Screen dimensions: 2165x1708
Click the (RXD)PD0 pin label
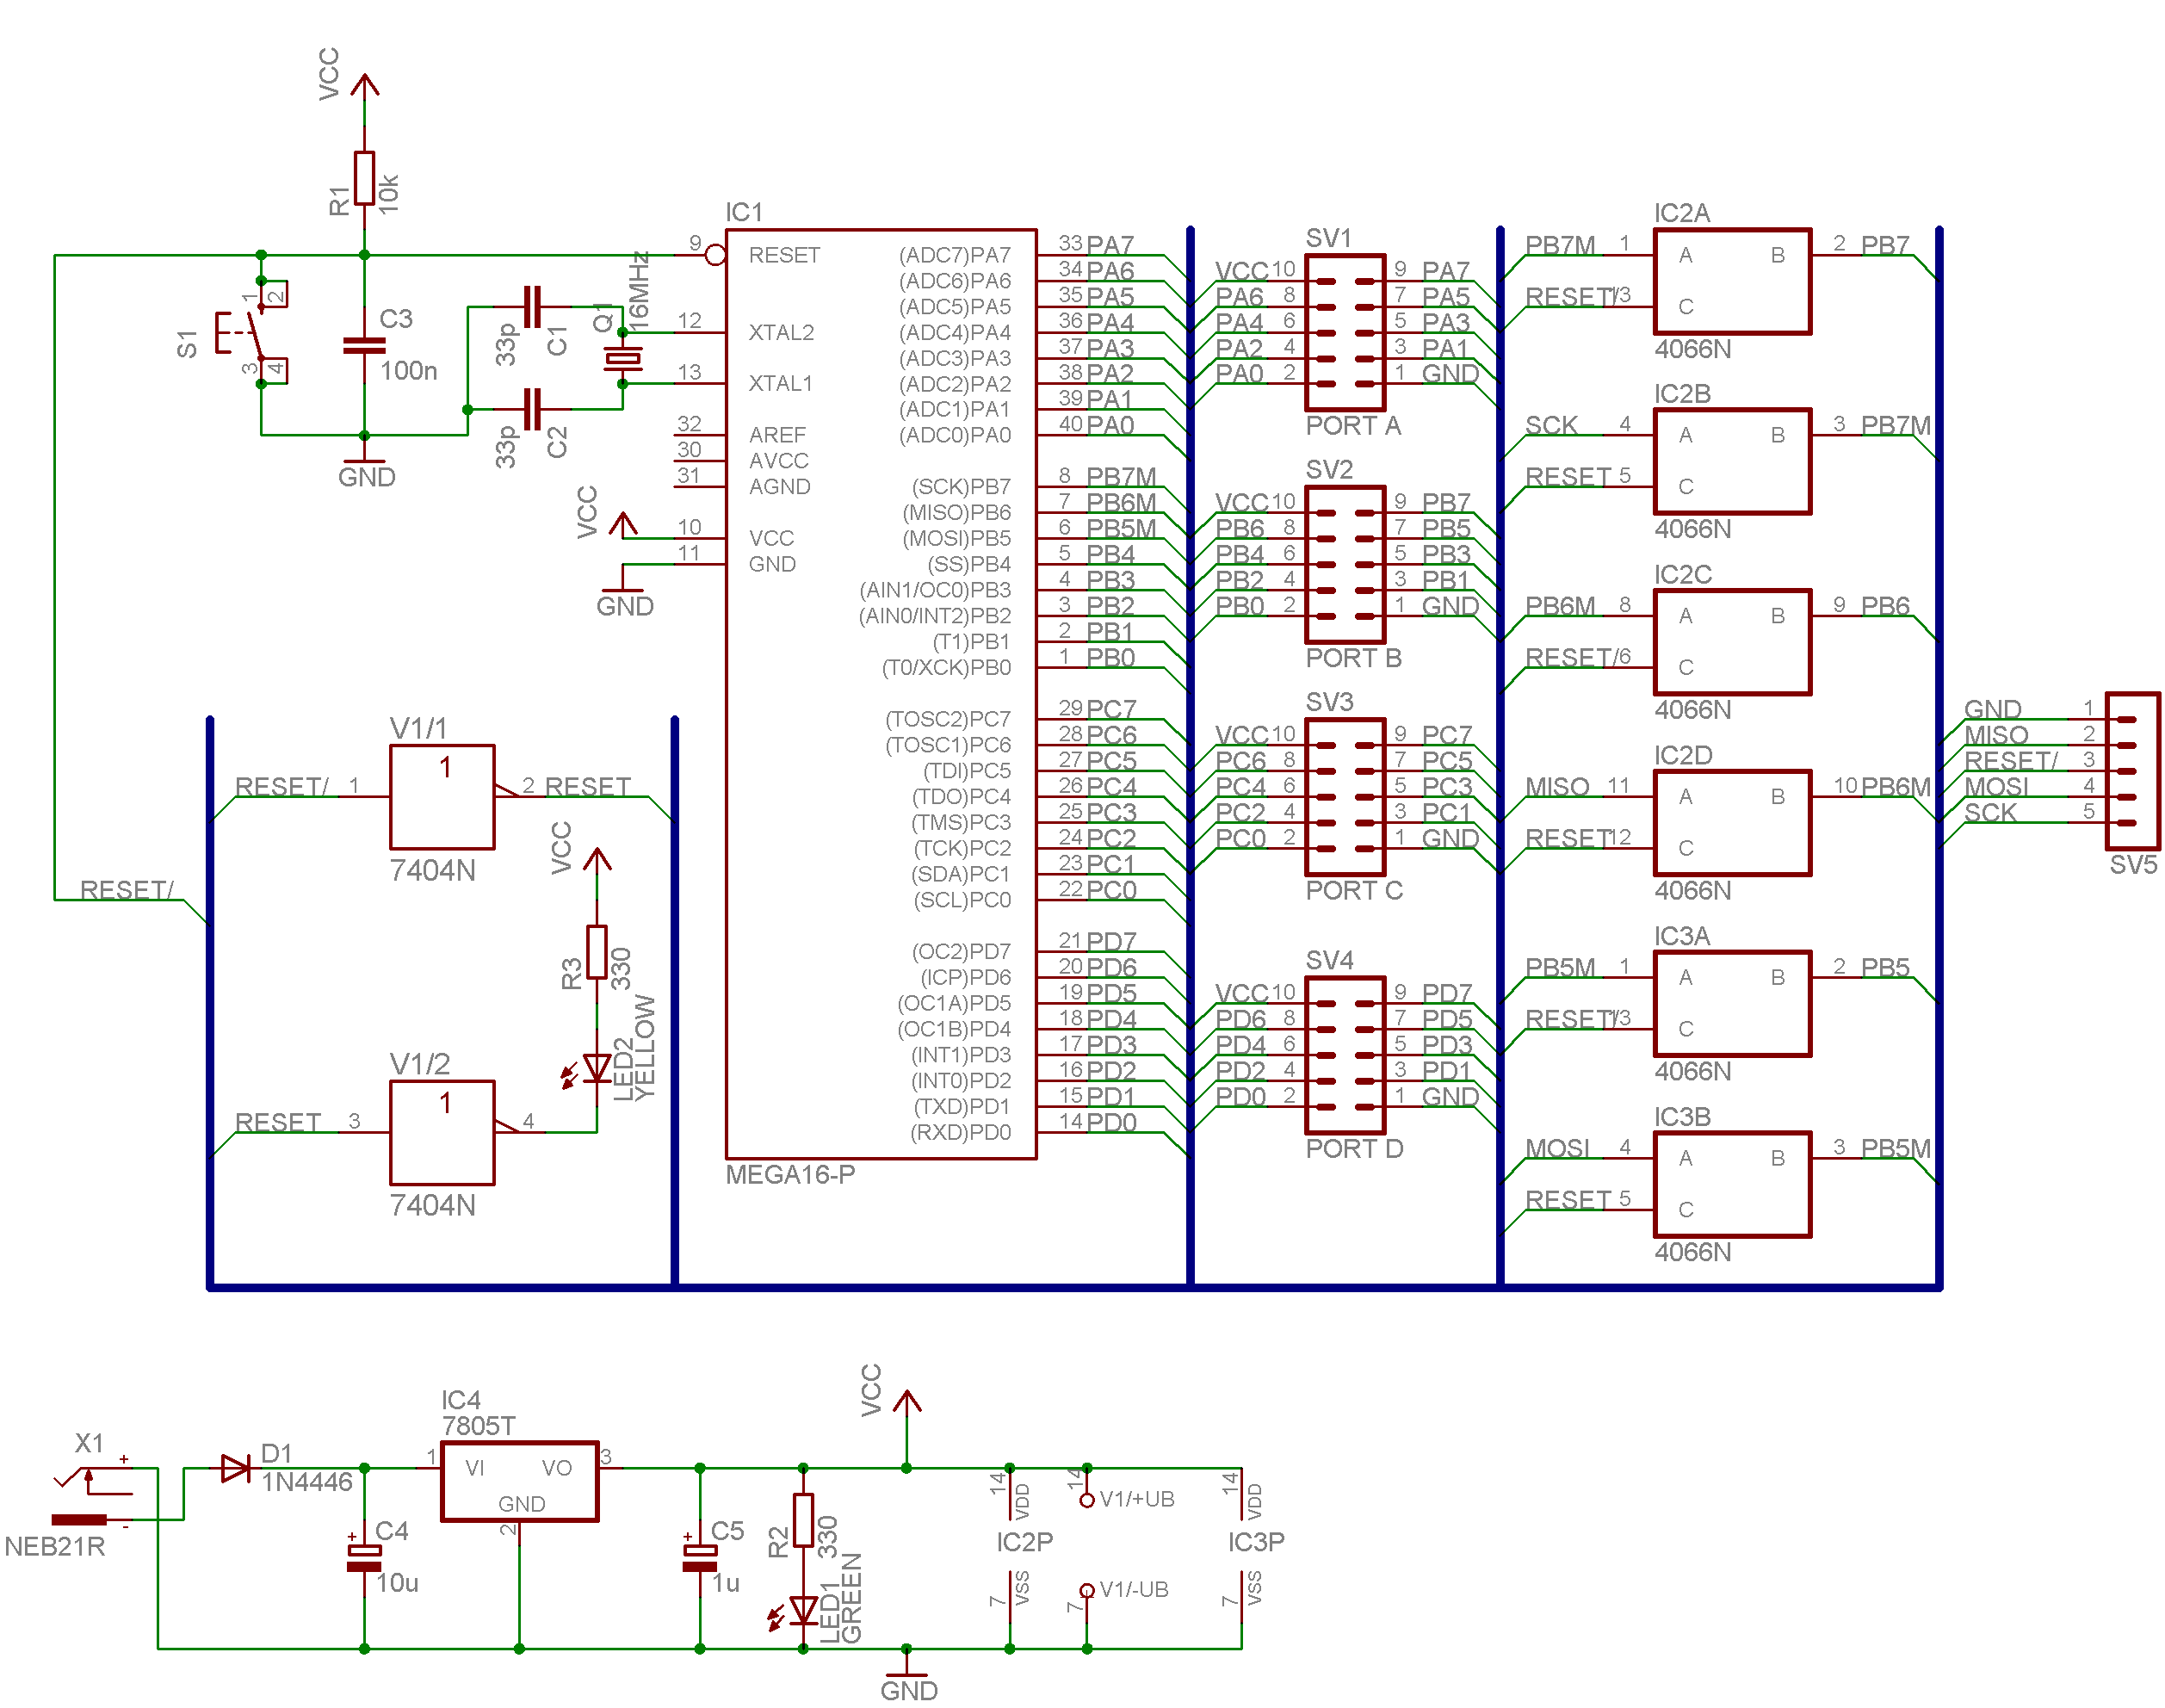tap(960, 1133)
